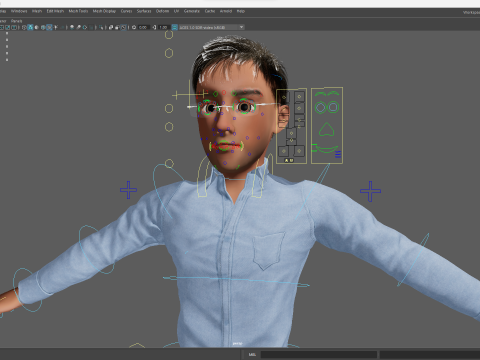Toggle the view transform icon
The height and width of the screenshot is (360, 480).
(174, 27)
